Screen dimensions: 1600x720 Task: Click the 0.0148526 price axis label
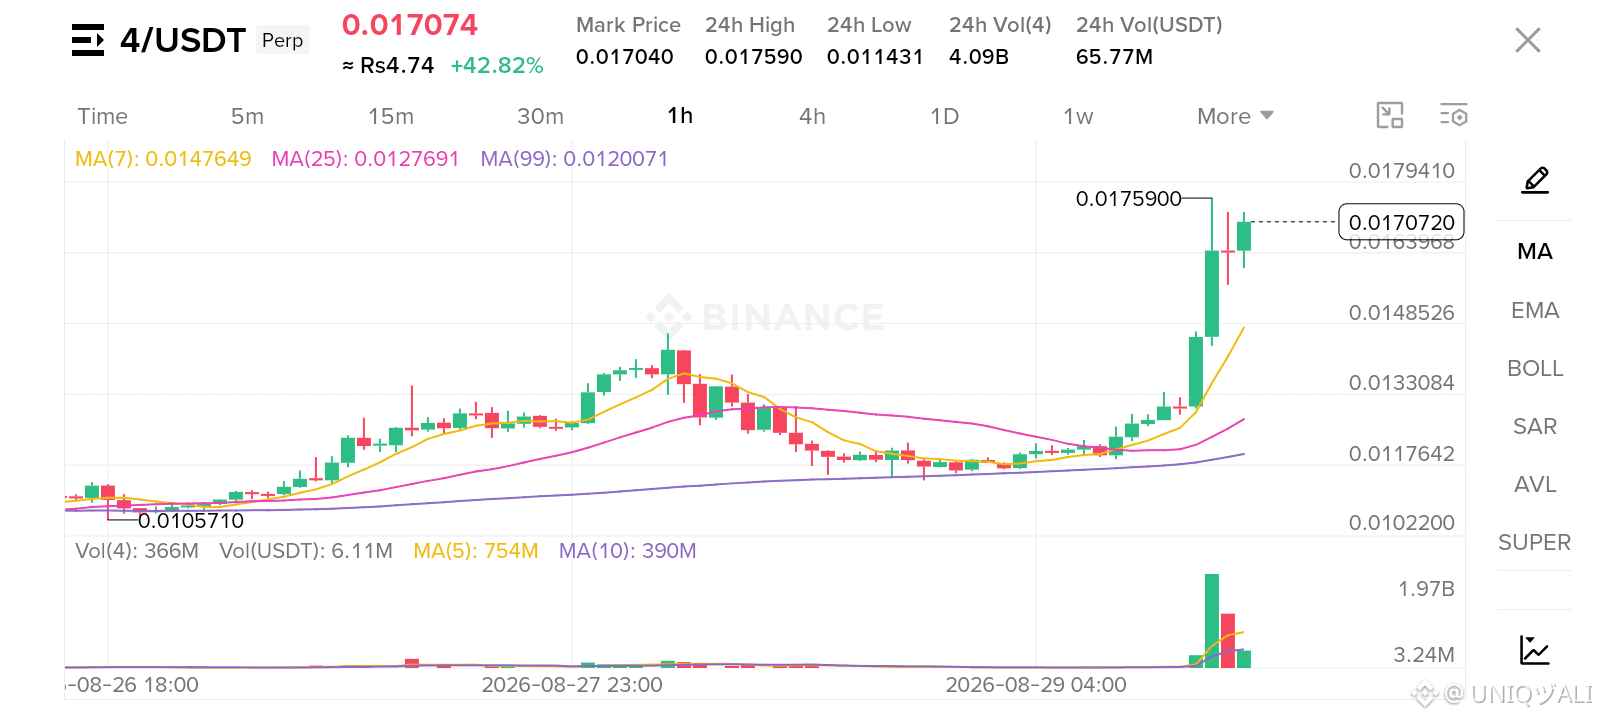click(1401, 313)
